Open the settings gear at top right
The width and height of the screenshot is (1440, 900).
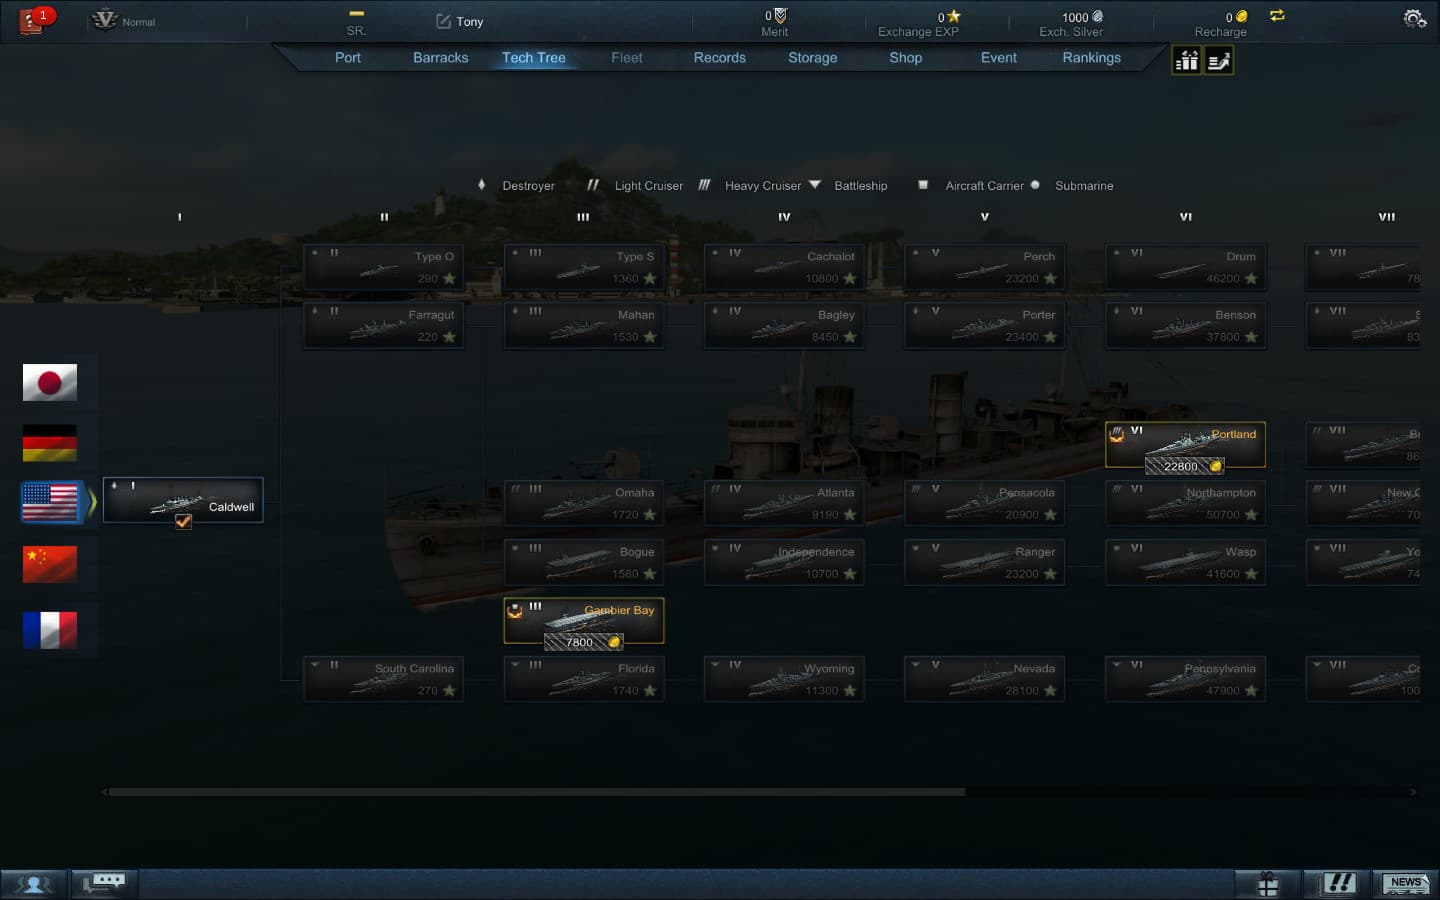[x=1412, y=17]
